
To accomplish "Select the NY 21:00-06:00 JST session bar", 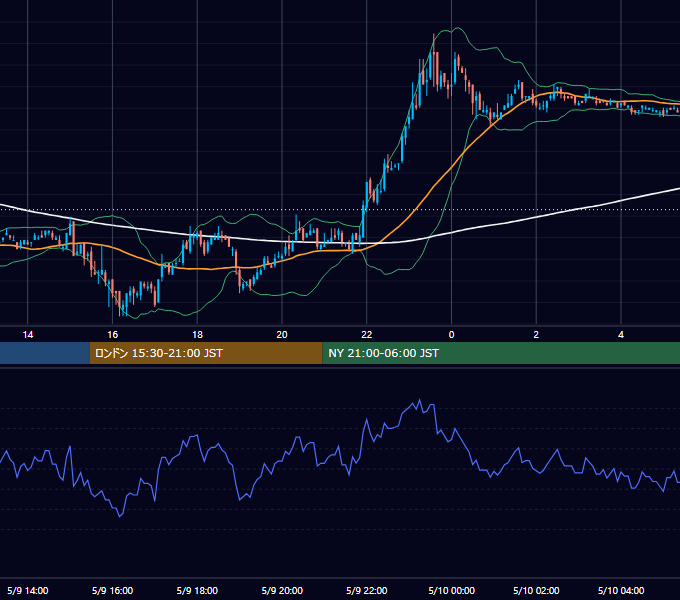I will pos(501,353).
